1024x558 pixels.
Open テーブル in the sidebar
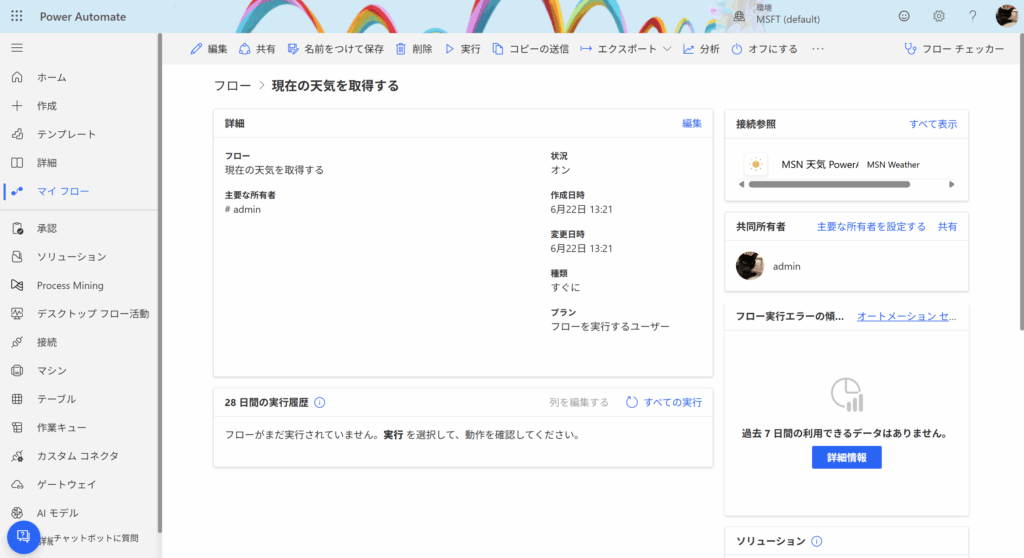pyautogui.click(x=79, y=399)
